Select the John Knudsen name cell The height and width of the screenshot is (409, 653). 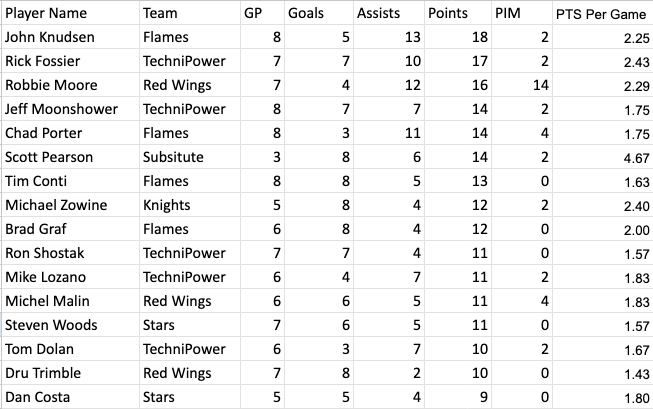pyautogui.click(x=70, y=37)
